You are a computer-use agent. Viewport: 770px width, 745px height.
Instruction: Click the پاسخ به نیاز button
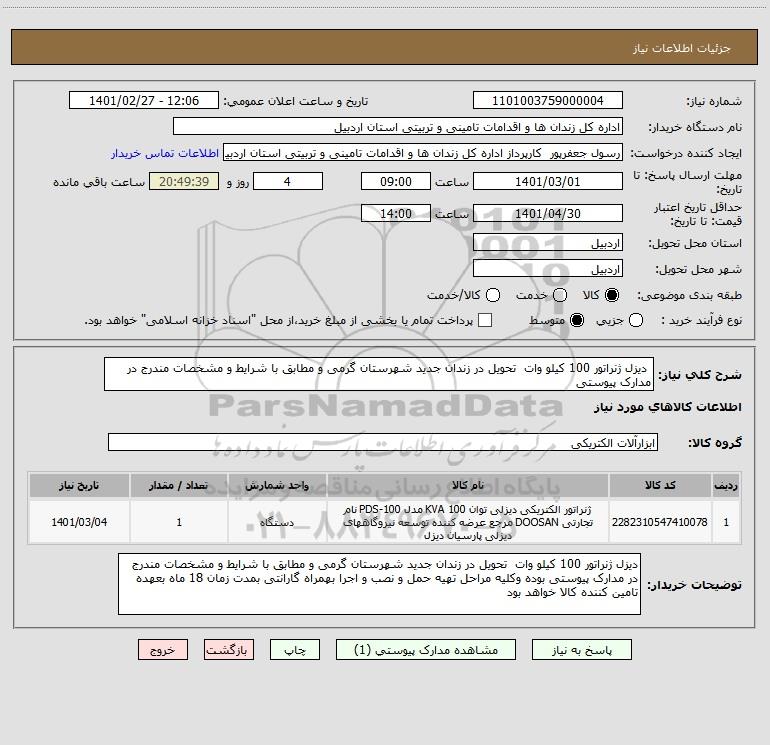(x=581, y=650)
